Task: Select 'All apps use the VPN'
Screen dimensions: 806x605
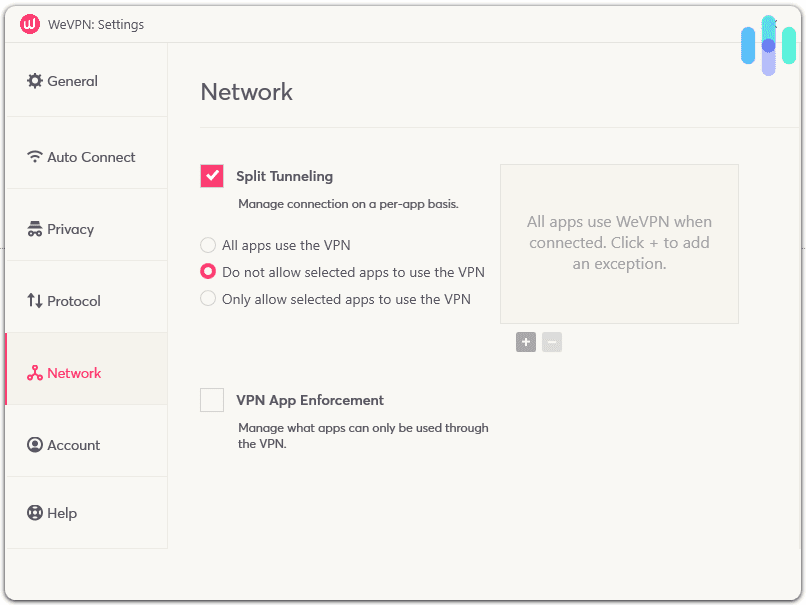Action: [208, 245]
